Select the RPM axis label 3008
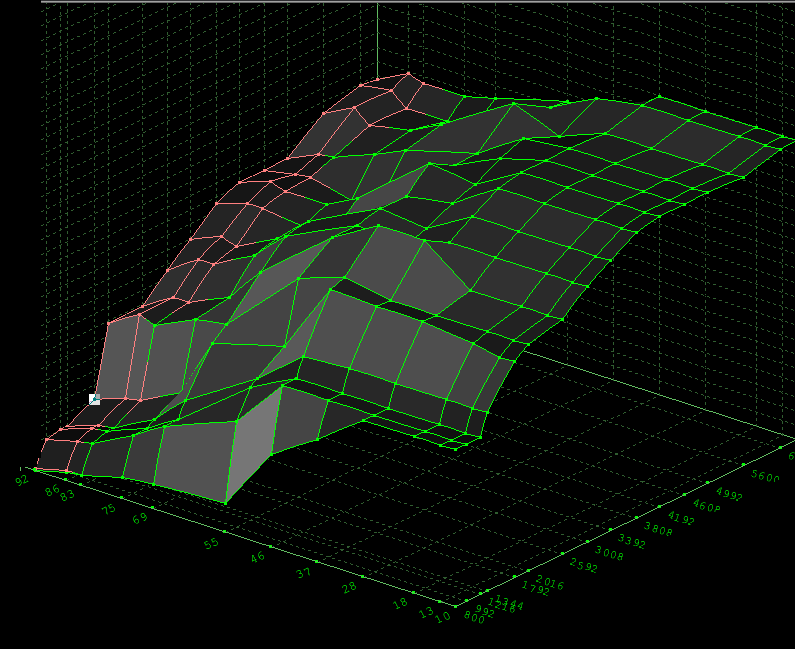 click(x=609, y=553)
